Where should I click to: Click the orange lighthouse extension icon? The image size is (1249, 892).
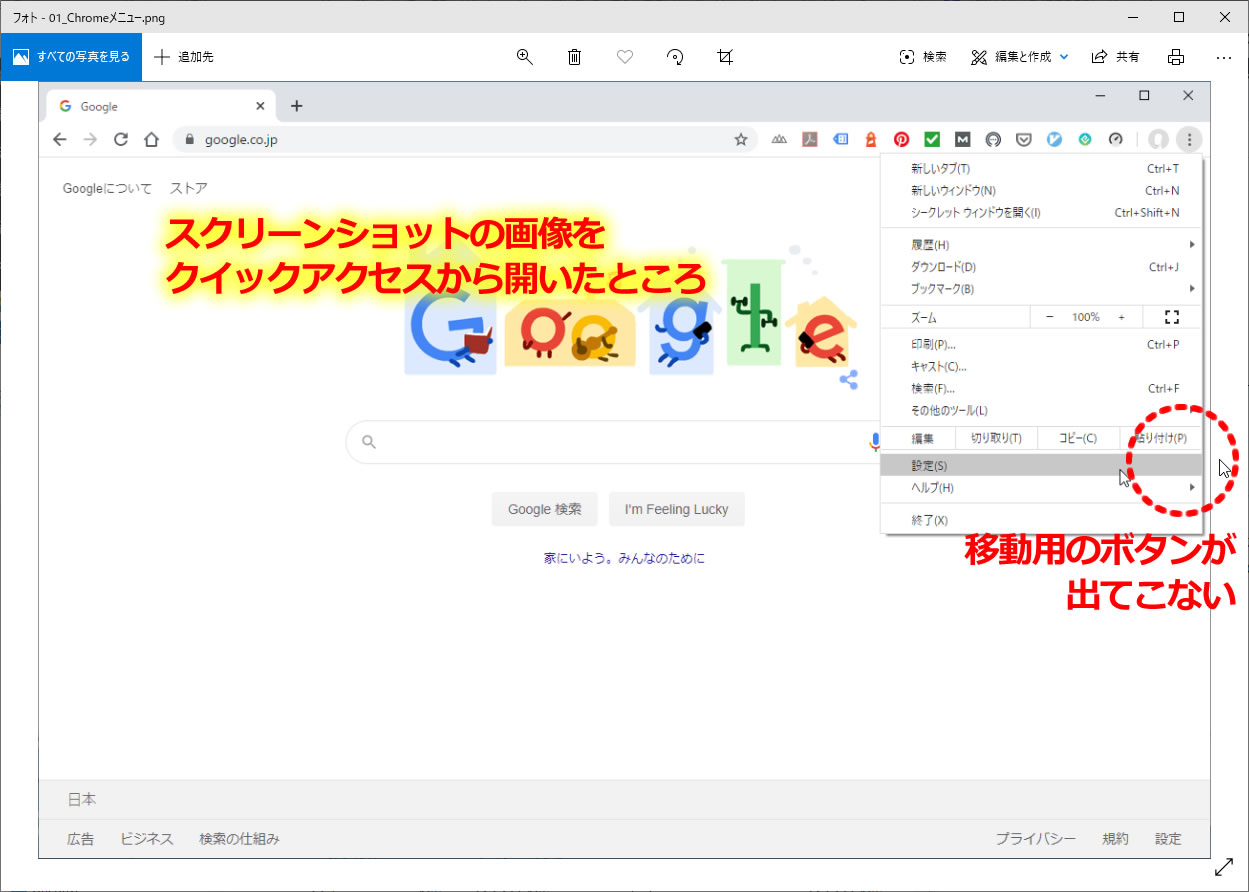coord(871,140)
